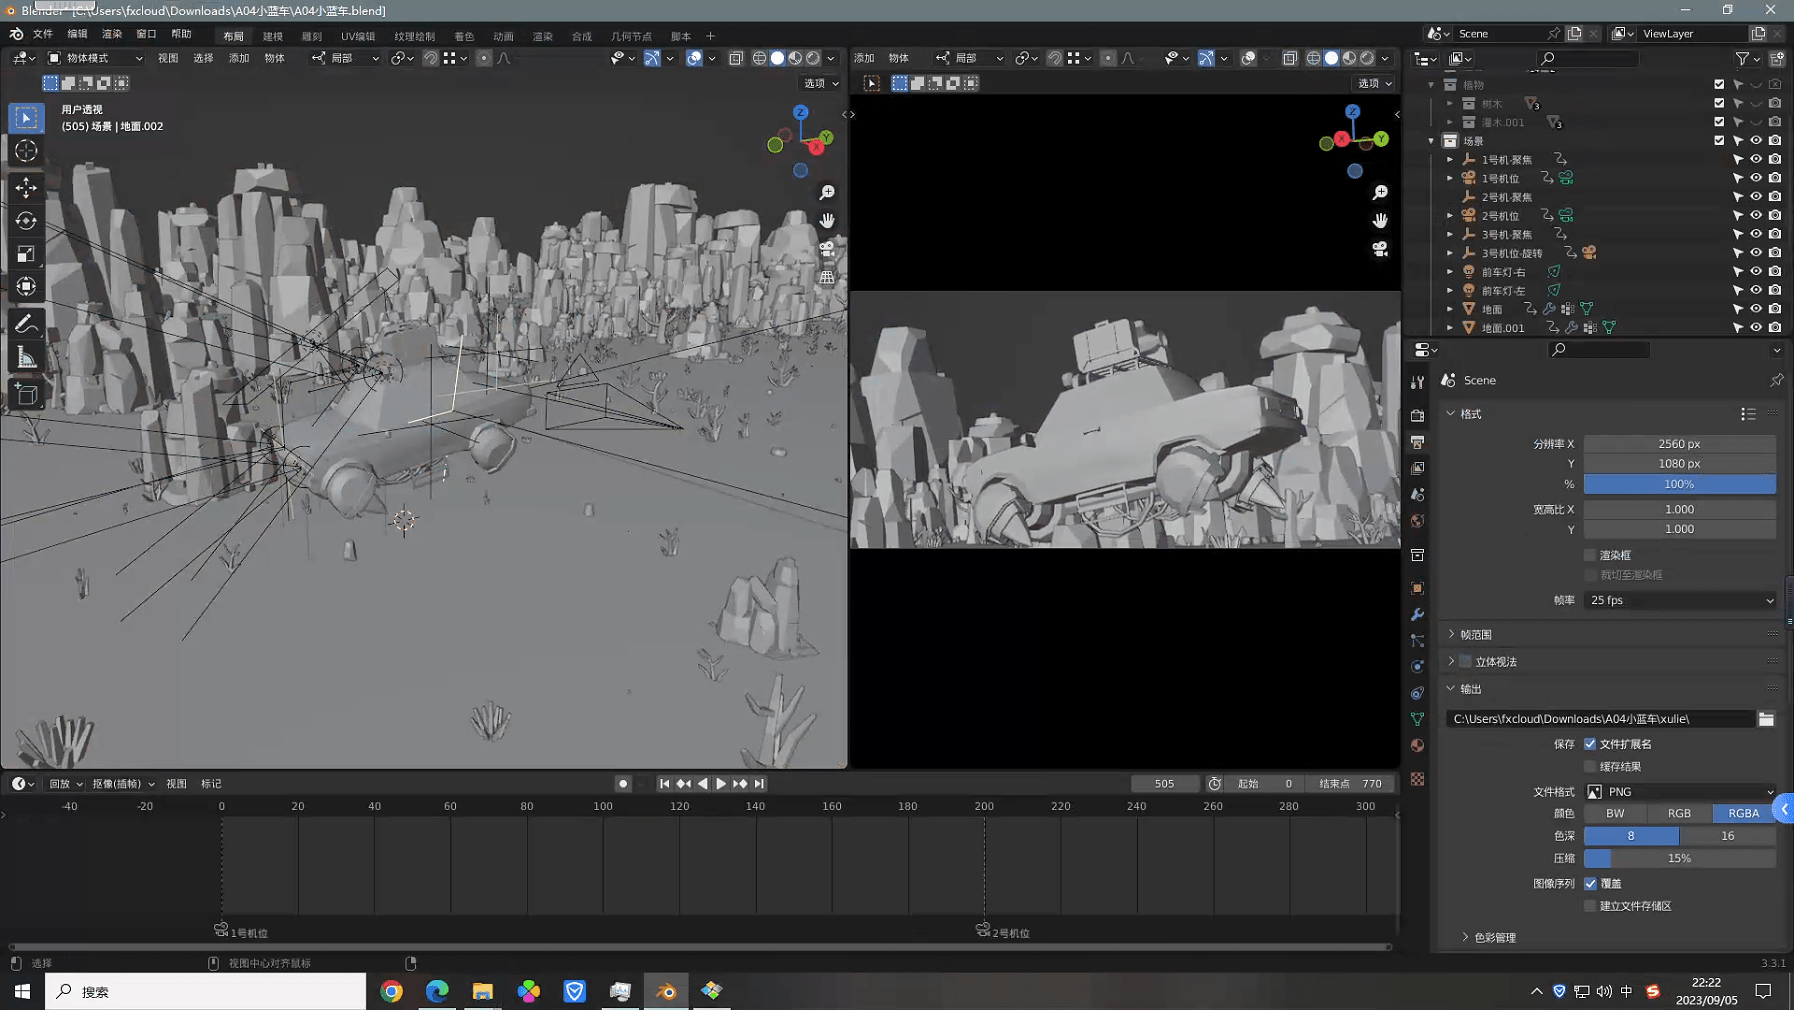Enable Cache Result checkbox
Image resolution: width=1794 pixels, height=1010 pixels.
pyautogui.click(x=1590, y=766)
